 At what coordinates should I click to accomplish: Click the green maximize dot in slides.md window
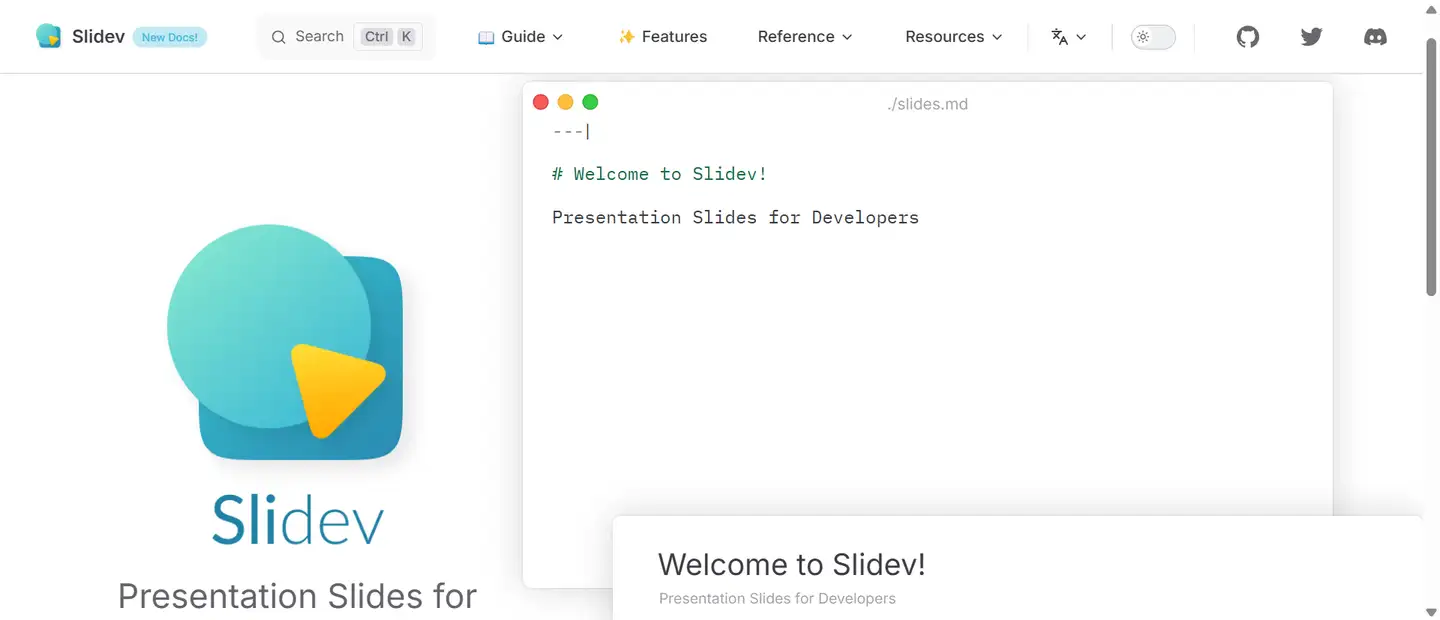590,102
